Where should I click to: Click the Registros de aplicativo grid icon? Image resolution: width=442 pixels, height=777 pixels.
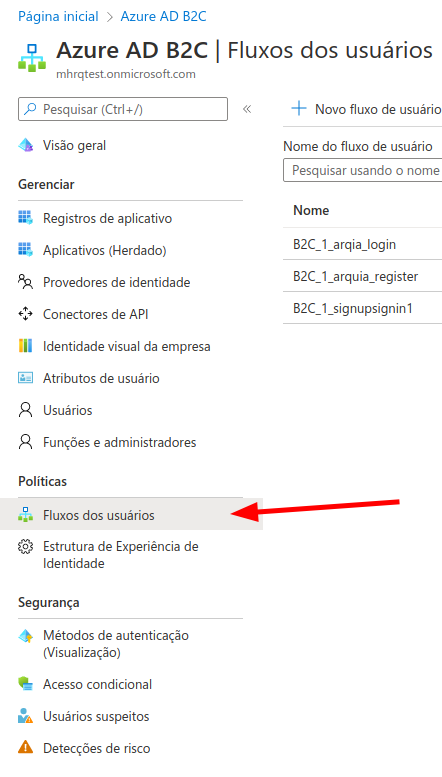(x=25, y=218)
